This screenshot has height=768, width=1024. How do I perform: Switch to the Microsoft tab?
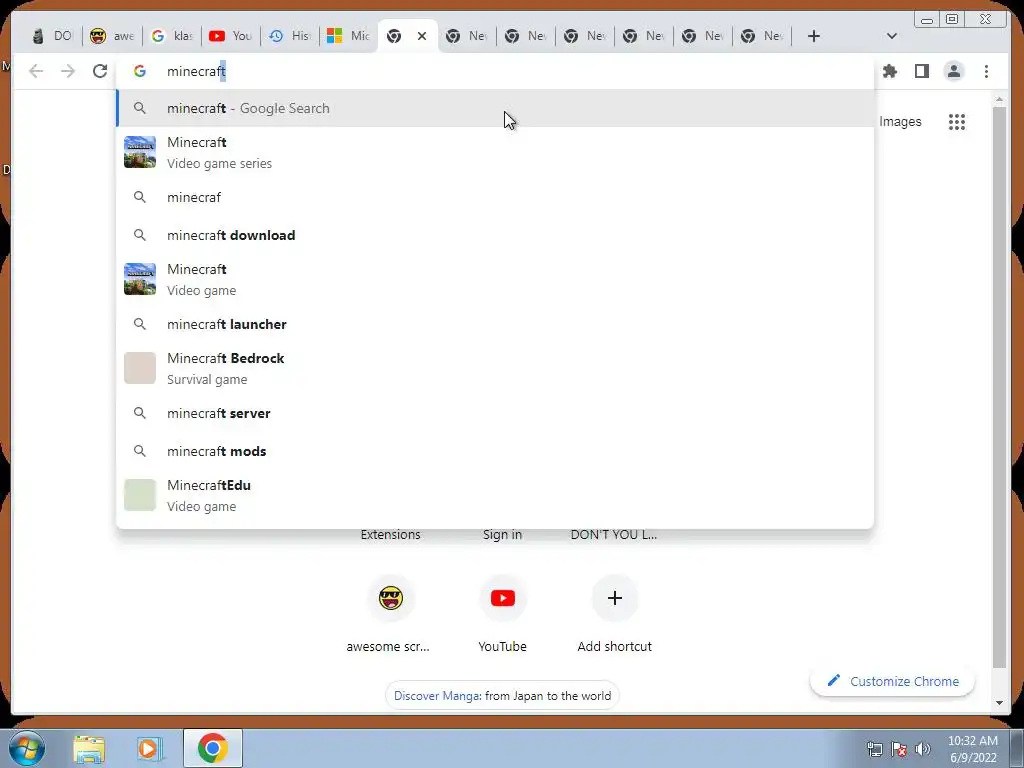(349, 36)
